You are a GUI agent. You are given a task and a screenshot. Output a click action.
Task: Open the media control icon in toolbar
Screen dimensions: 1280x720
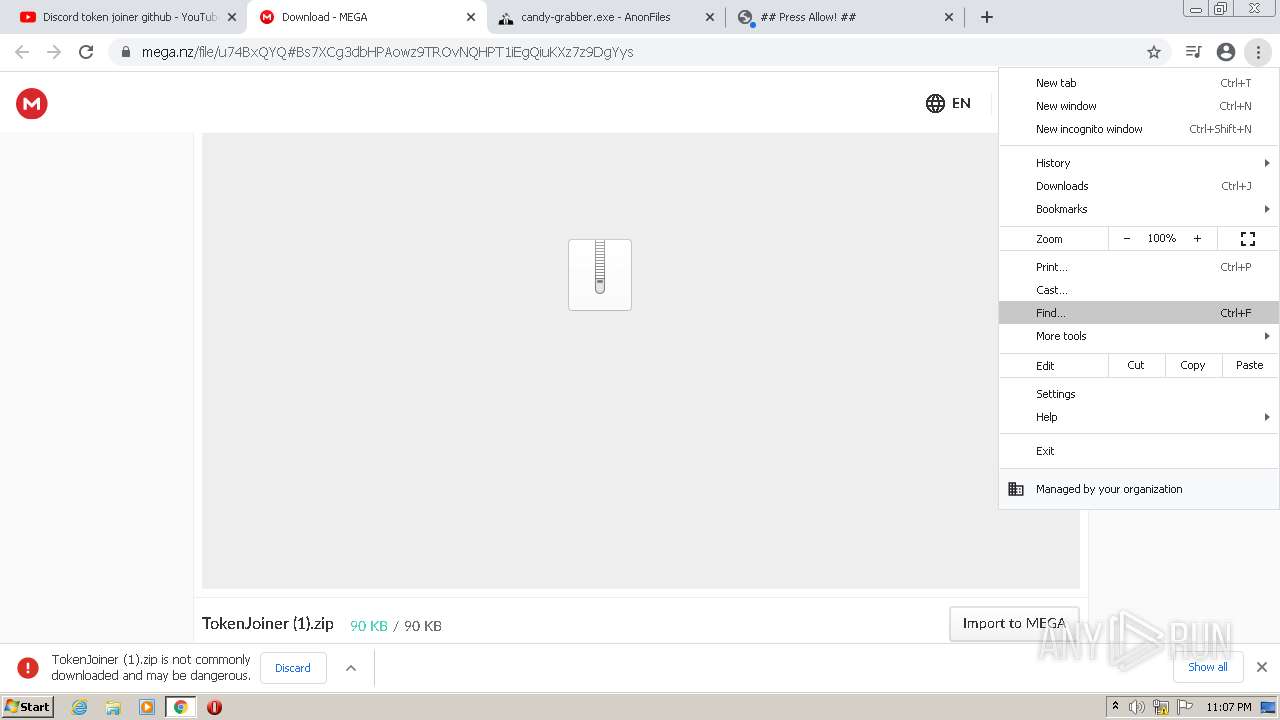[x=1193, y=52]
